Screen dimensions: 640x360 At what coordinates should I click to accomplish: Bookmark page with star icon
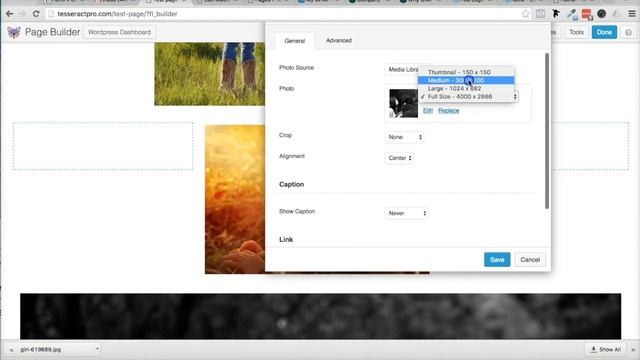pos(525,14)
